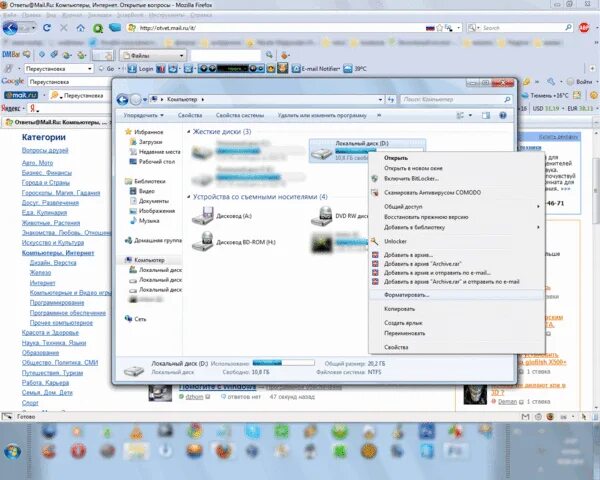The image size is (600, 480).
Task: Choose Rename in the context menu
Action: coord(404,333)
